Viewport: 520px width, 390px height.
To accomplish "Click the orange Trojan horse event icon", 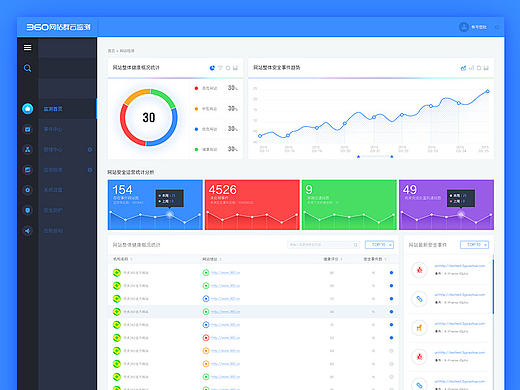I will click(419, 328).
